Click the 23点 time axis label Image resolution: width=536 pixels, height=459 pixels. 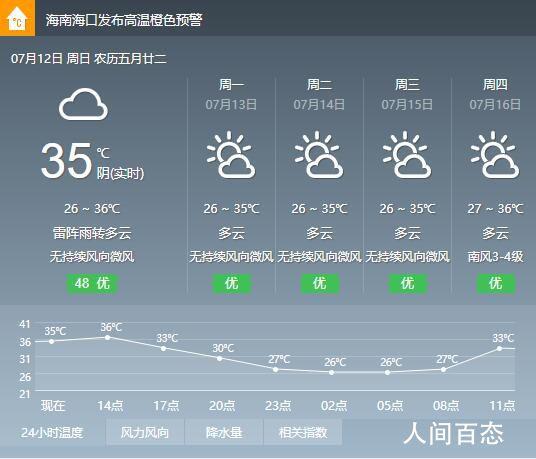click(x=278, y=406)
